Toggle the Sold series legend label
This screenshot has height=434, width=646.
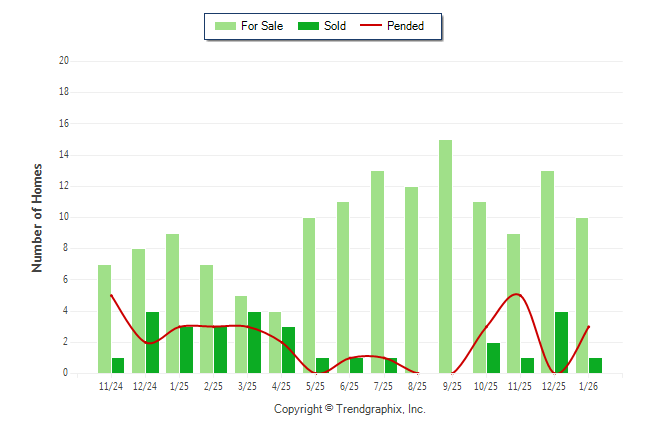tap(335, 26)
